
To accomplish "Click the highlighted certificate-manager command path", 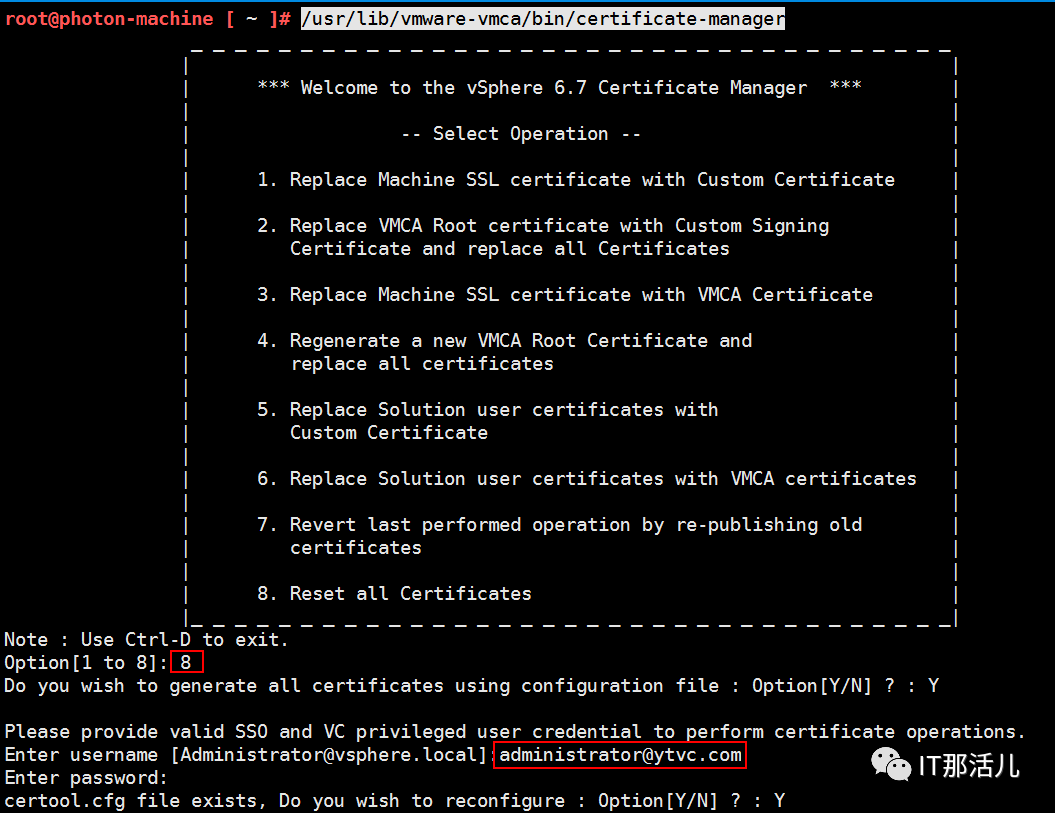I will [543, 19].
